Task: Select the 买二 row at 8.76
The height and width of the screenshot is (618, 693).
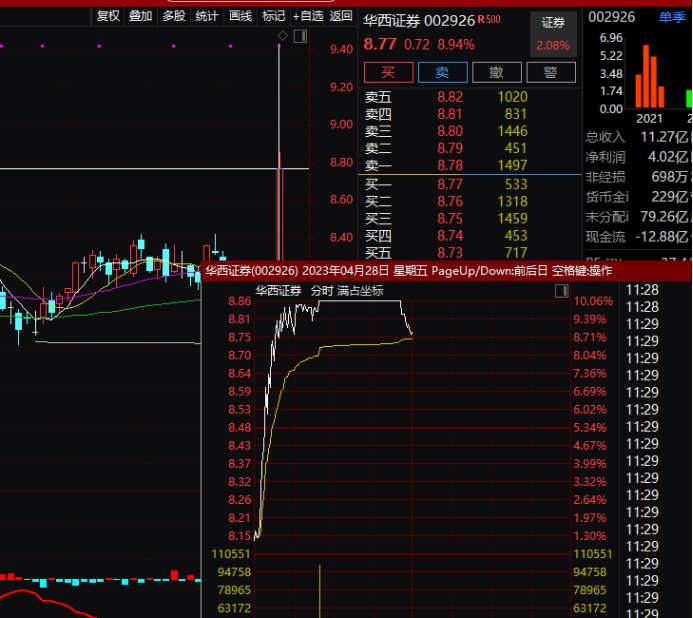Action: (x=446, y=201)
